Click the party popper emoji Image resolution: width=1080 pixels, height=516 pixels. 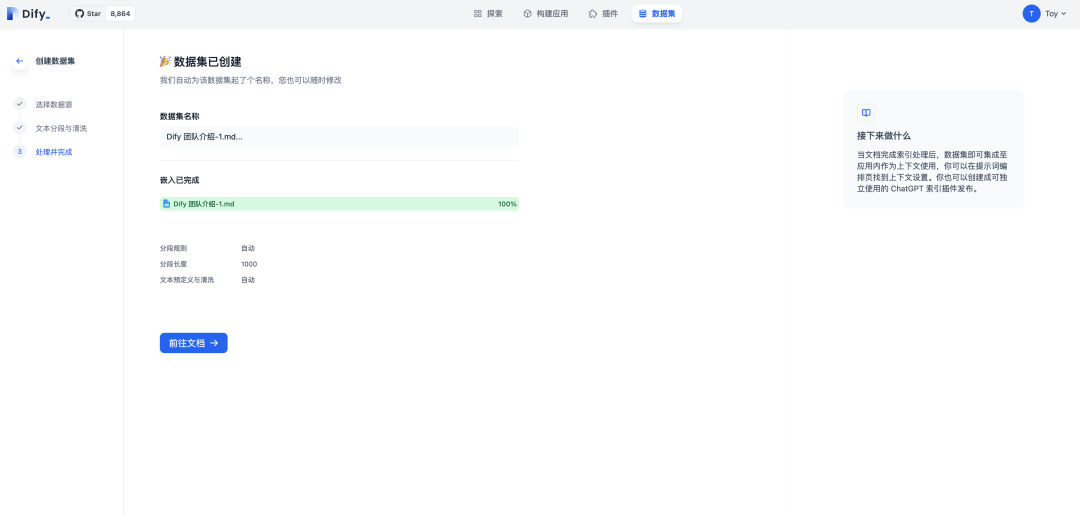tap(165, 61)
